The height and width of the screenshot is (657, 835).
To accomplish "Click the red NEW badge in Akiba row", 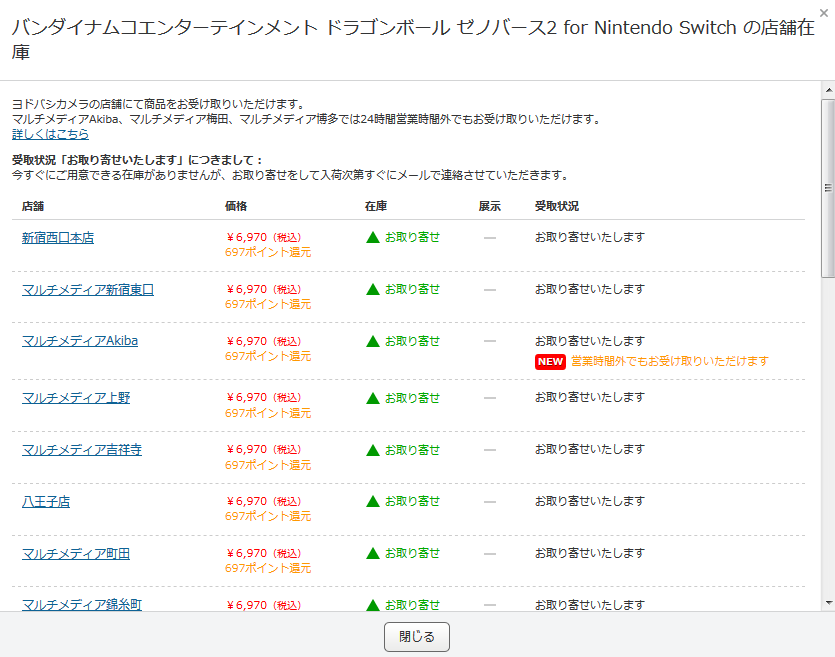I will [x=550, y=362].
